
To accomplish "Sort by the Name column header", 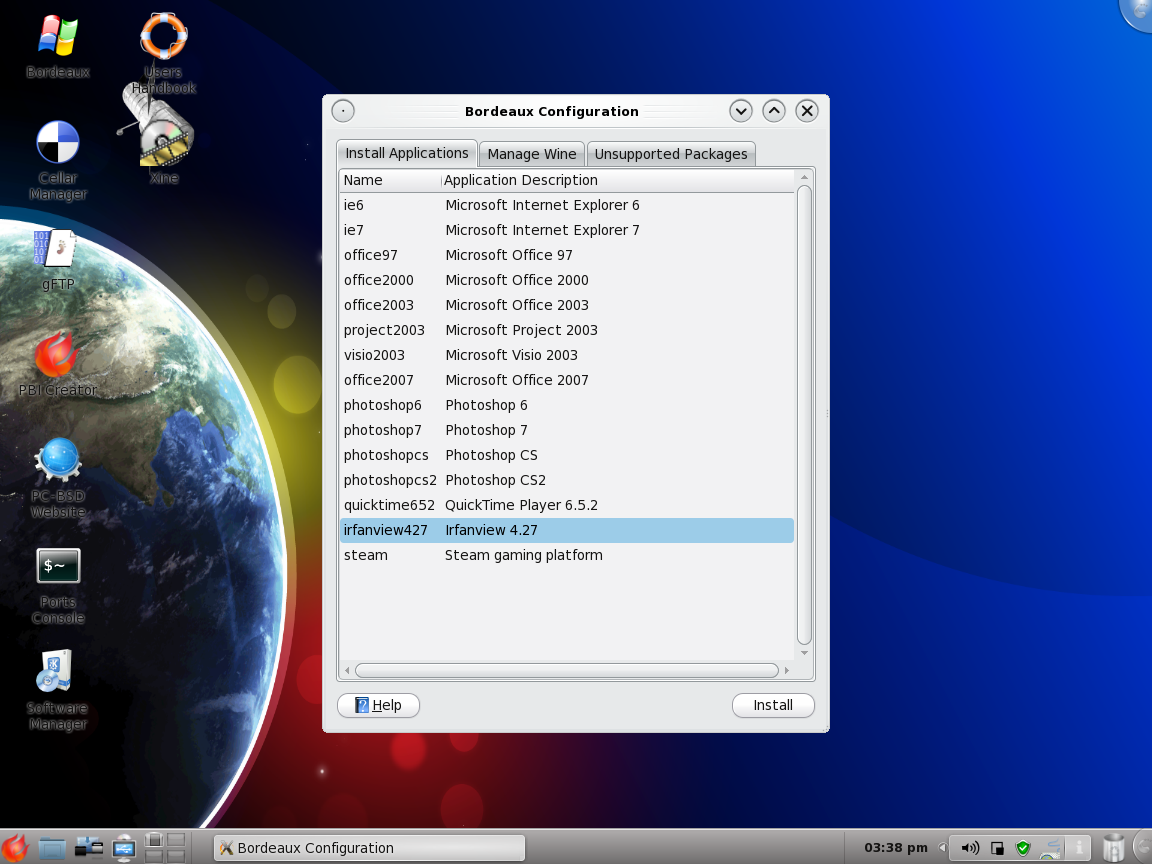I will (x=390, y=180).
